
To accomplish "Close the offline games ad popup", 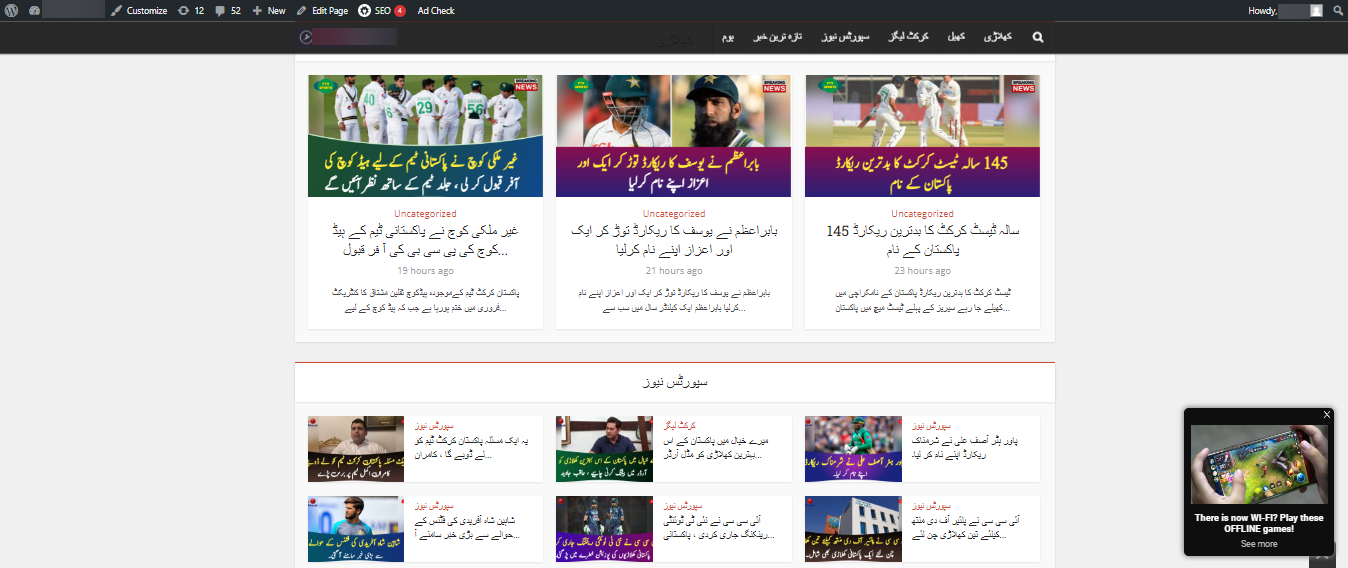I will (1327, 414).
